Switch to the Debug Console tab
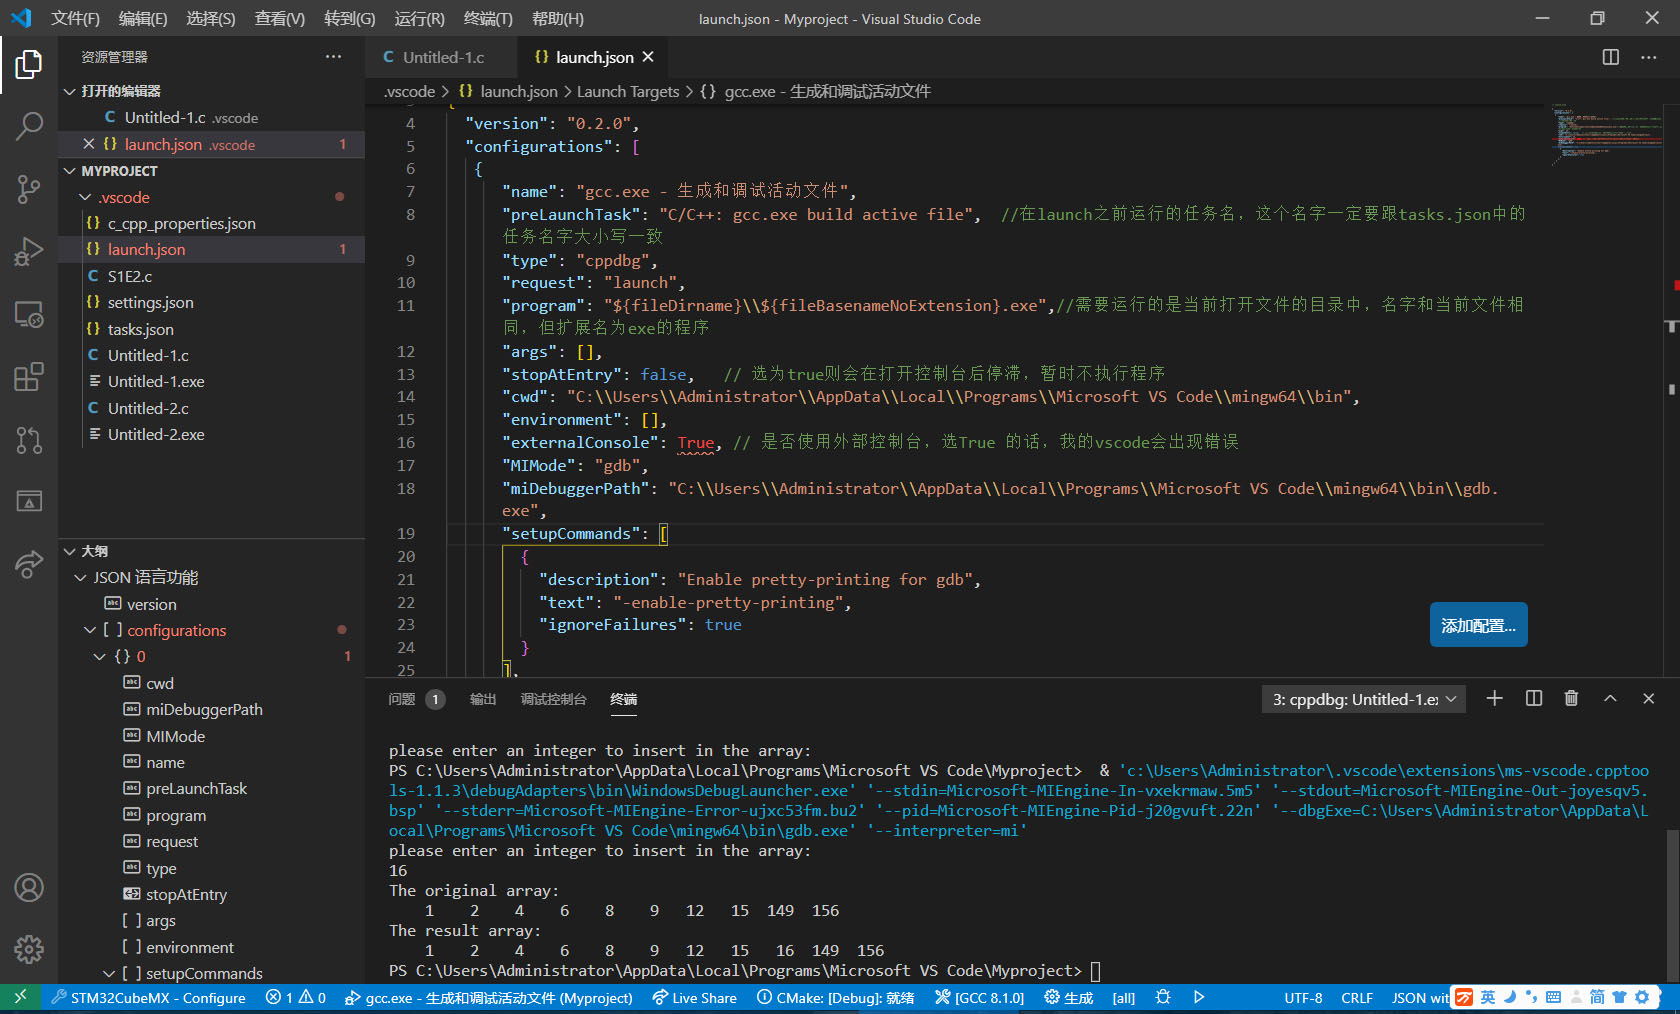This screenshot has width=1680, height=1014. (553, 699)
